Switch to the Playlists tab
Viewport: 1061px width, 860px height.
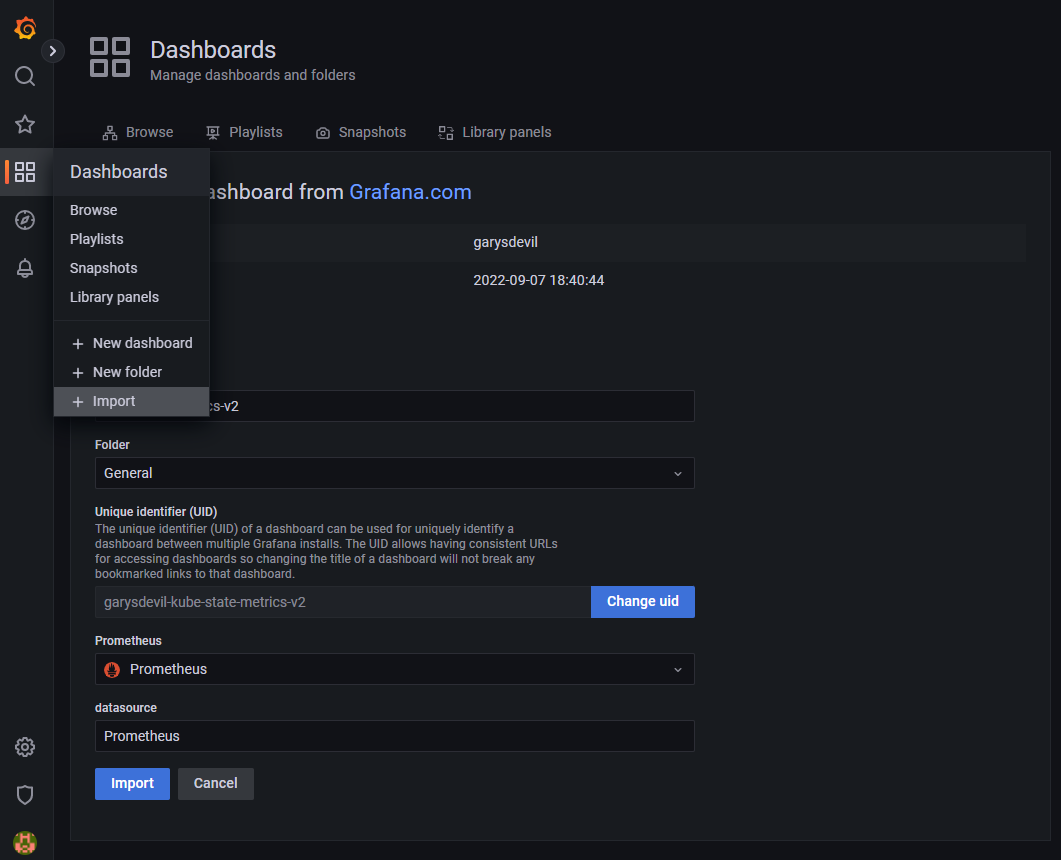[244, 133]
